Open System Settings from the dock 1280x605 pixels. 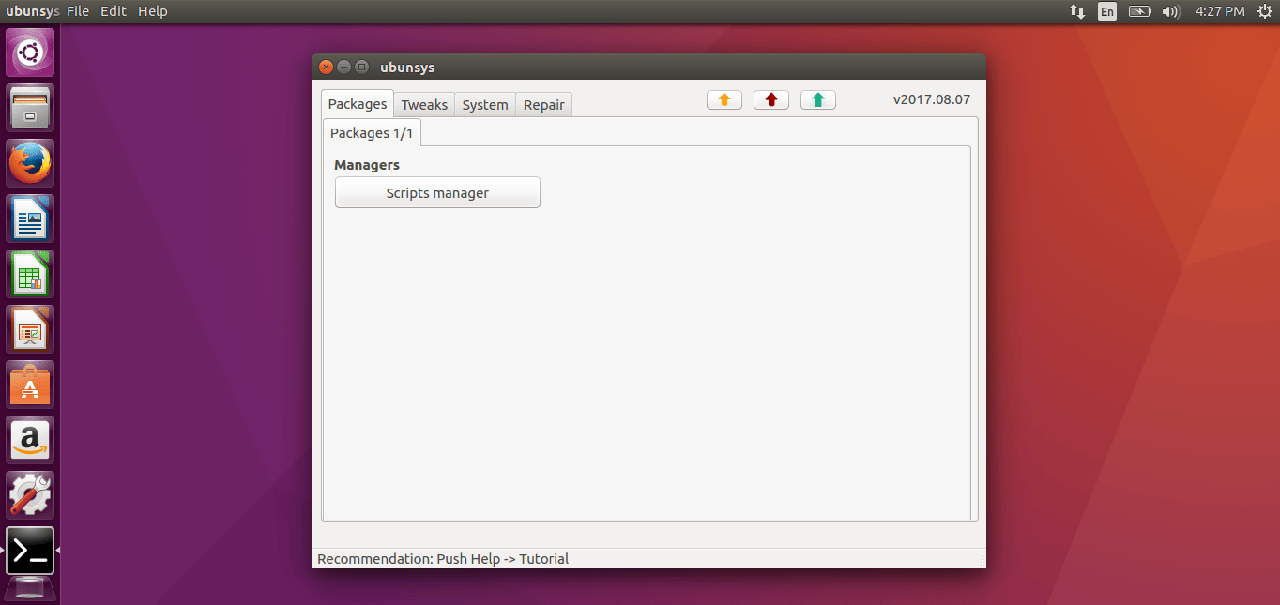click(x=30, y=495)
